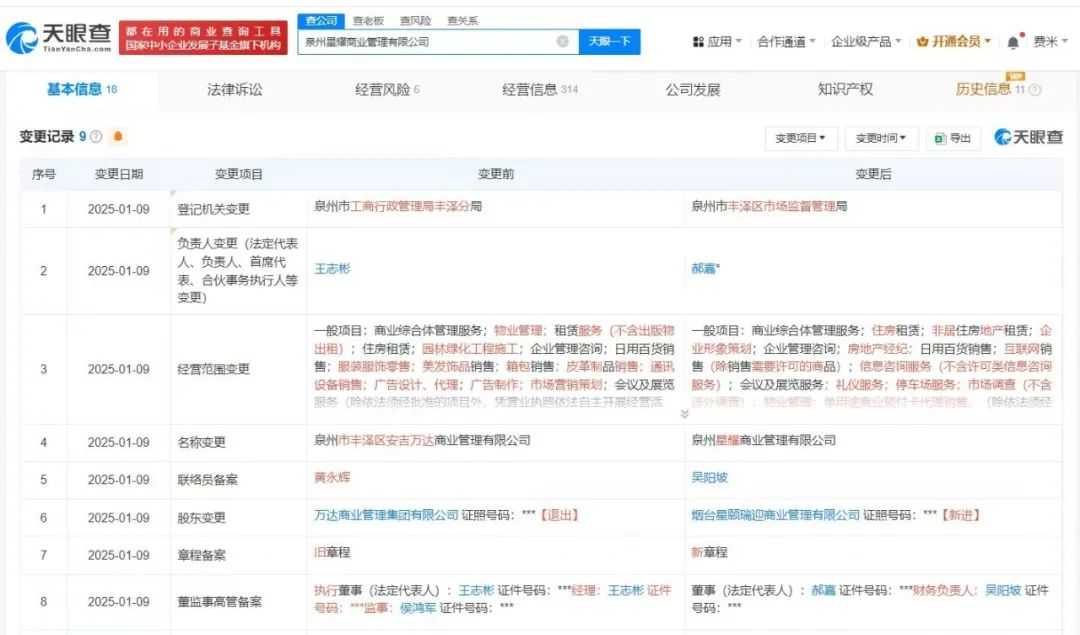The width and height of the screenshot is (1080, 635).
Task: Click the help icon beside 历史信息 tab
Action: [x=1035, y=90]
